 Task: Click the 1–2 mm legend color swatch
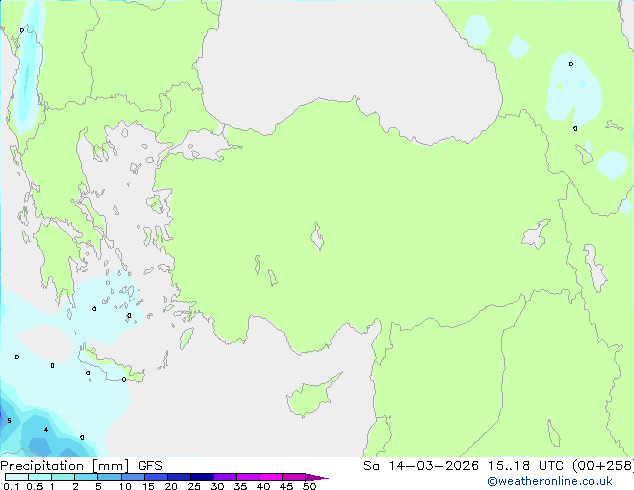(63, 477)
